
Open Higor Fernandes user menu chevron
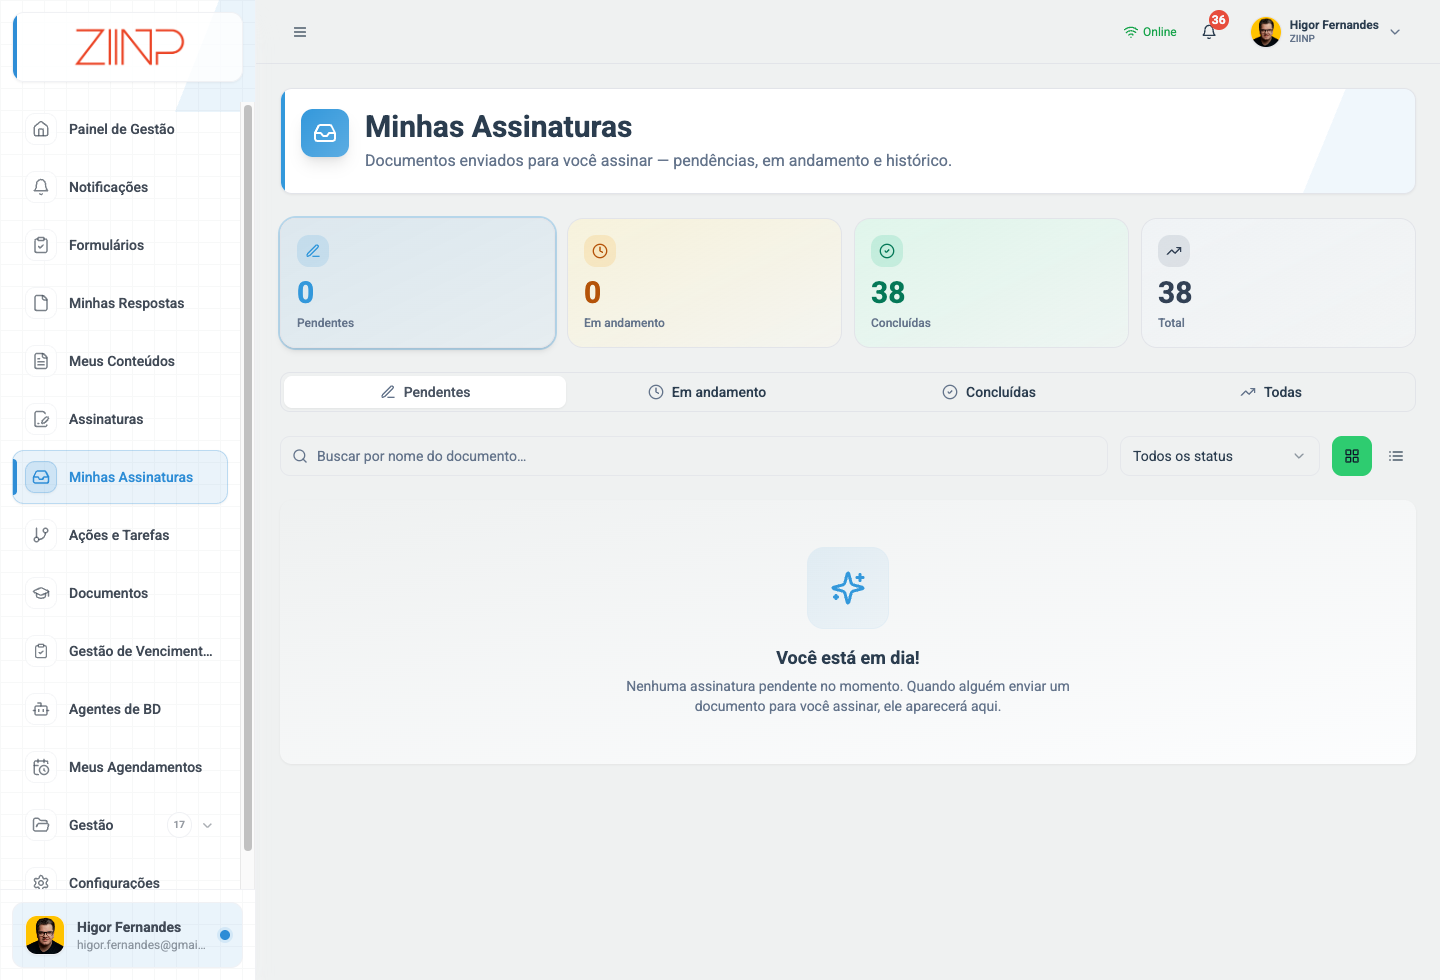(x=1395, y=32)
